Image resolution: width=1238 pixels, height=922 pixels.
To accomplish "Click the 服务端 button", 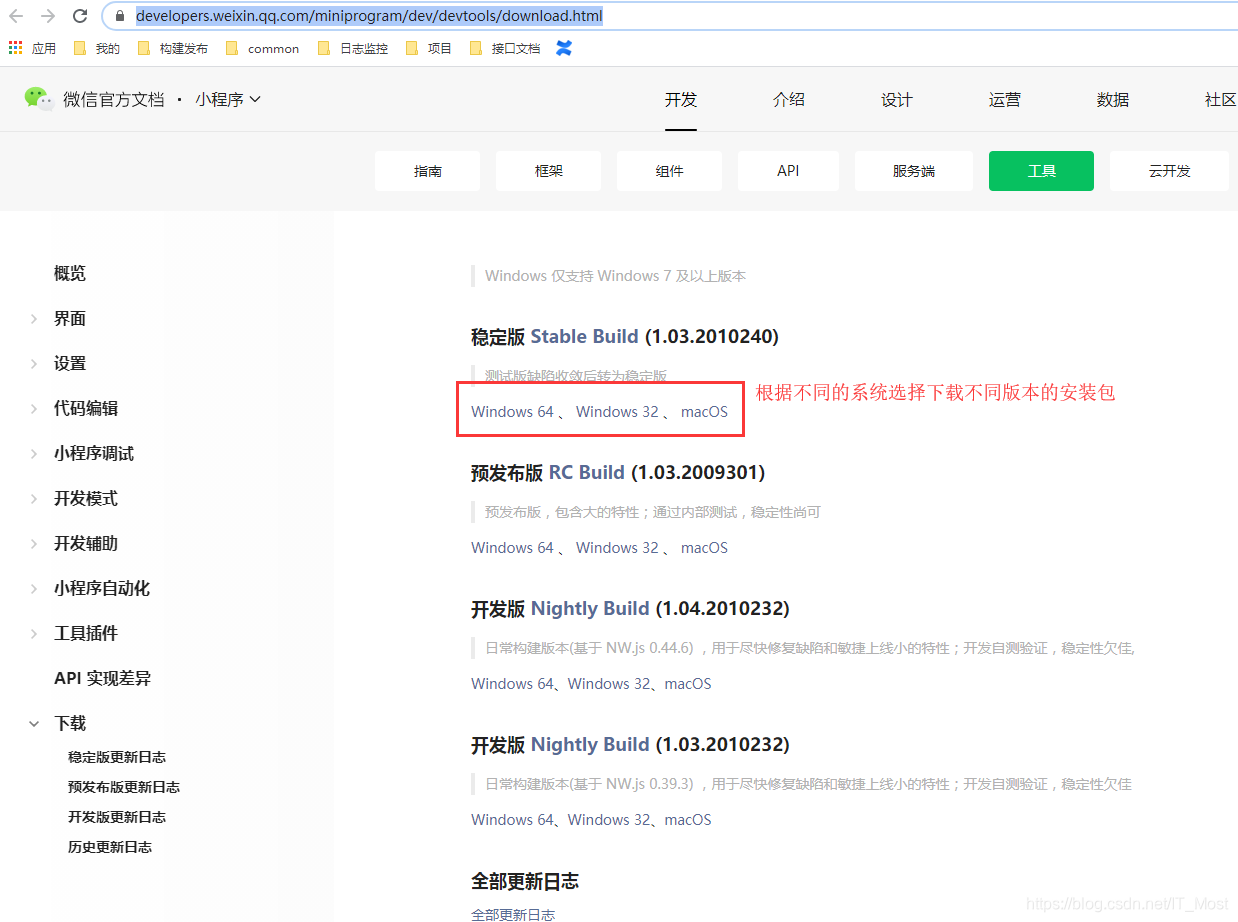I will (x=913, y=171).
